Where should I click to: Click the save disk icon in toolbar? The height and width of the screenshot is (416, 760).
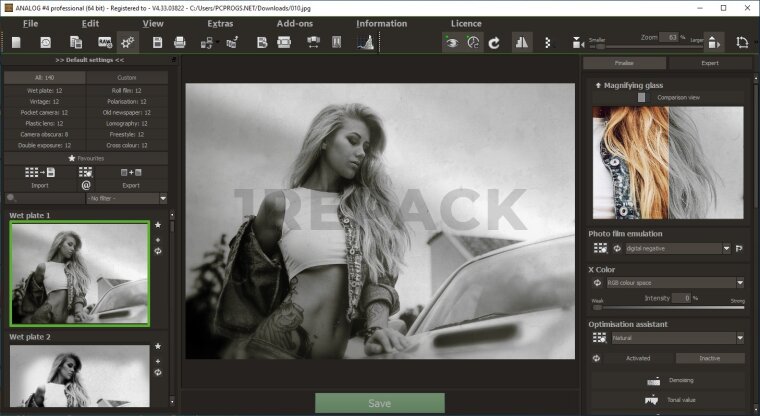157,42
